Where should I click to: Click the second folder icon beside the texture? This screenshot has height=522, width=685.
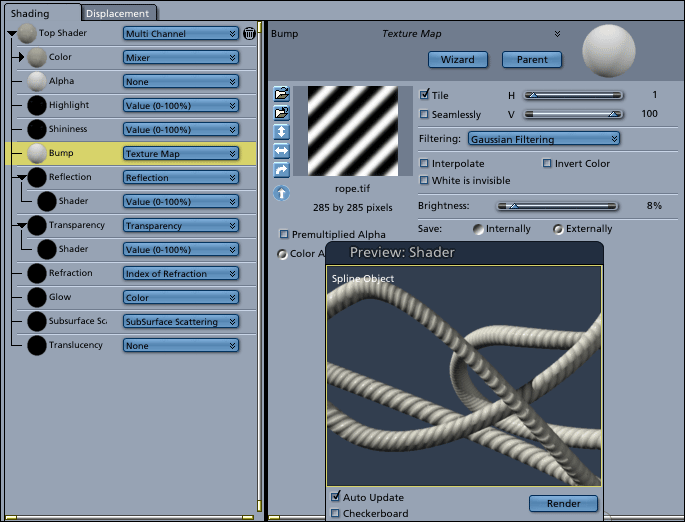tap(282, 113)
